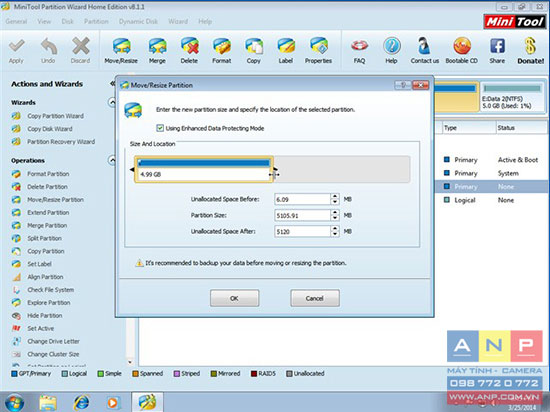Image resolution: width=550 pixels, height=412 pixels.
Task: Open Windows Media Player from taskbar
Action: 113,402
